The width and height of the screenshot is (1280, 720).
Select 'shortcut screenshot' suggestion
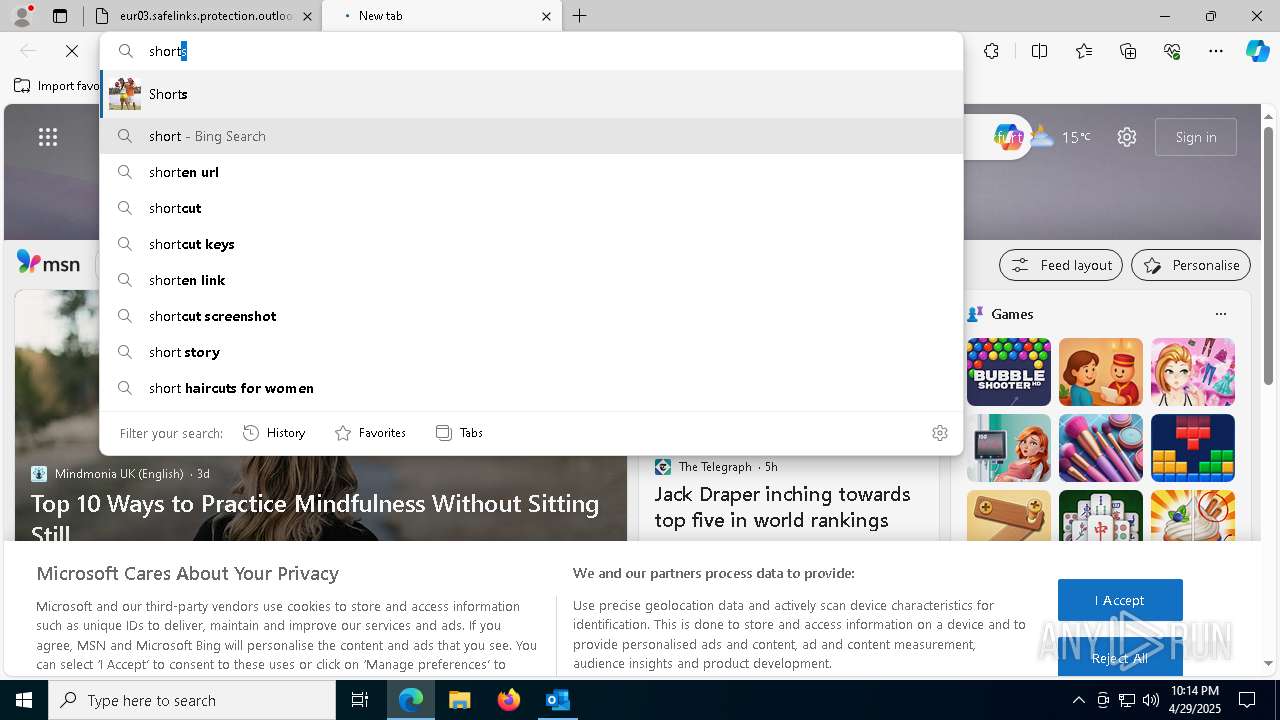[x=531, y=316]
